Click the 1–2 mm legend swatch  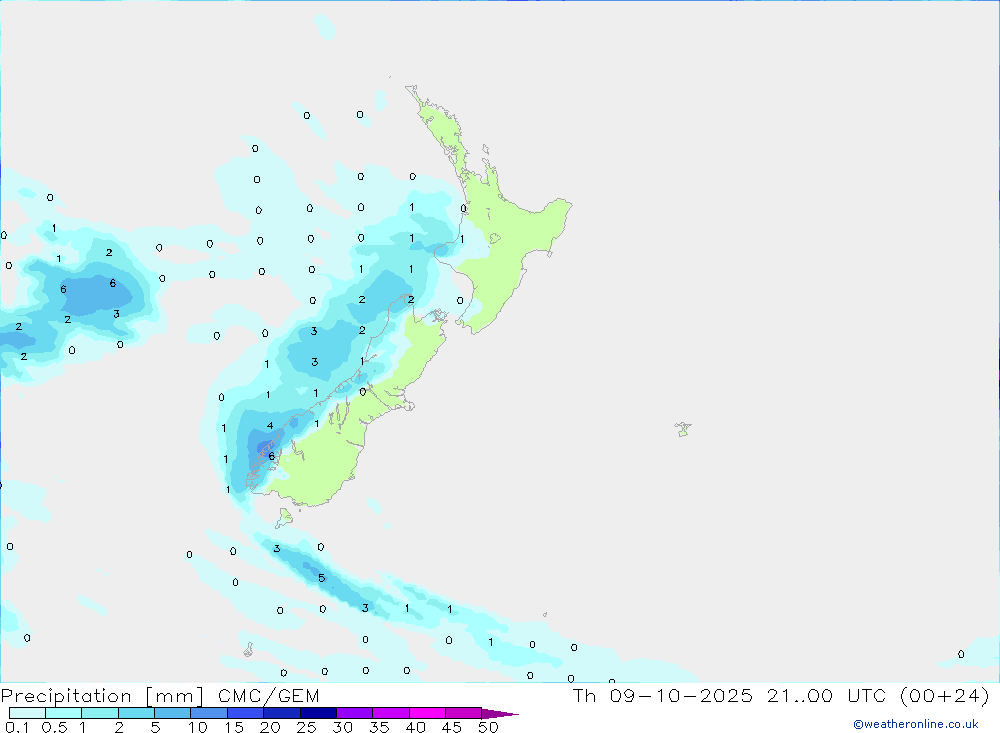point(100,713)
